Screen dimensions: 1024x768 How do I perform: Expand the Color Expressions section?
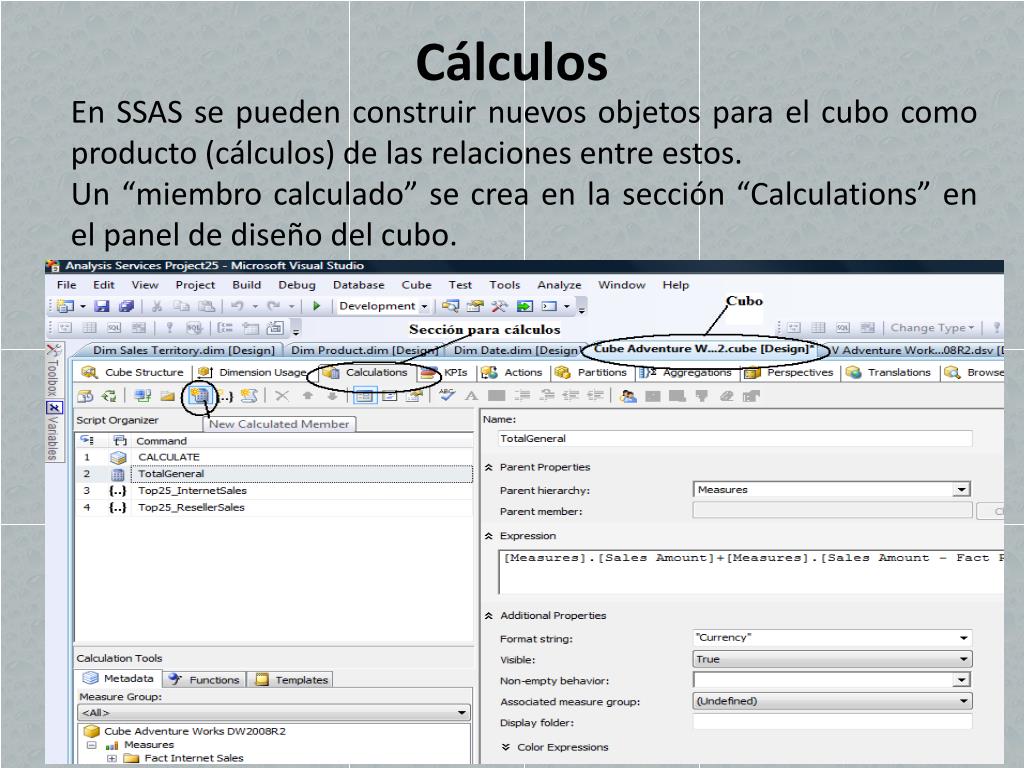coord(505,747)
